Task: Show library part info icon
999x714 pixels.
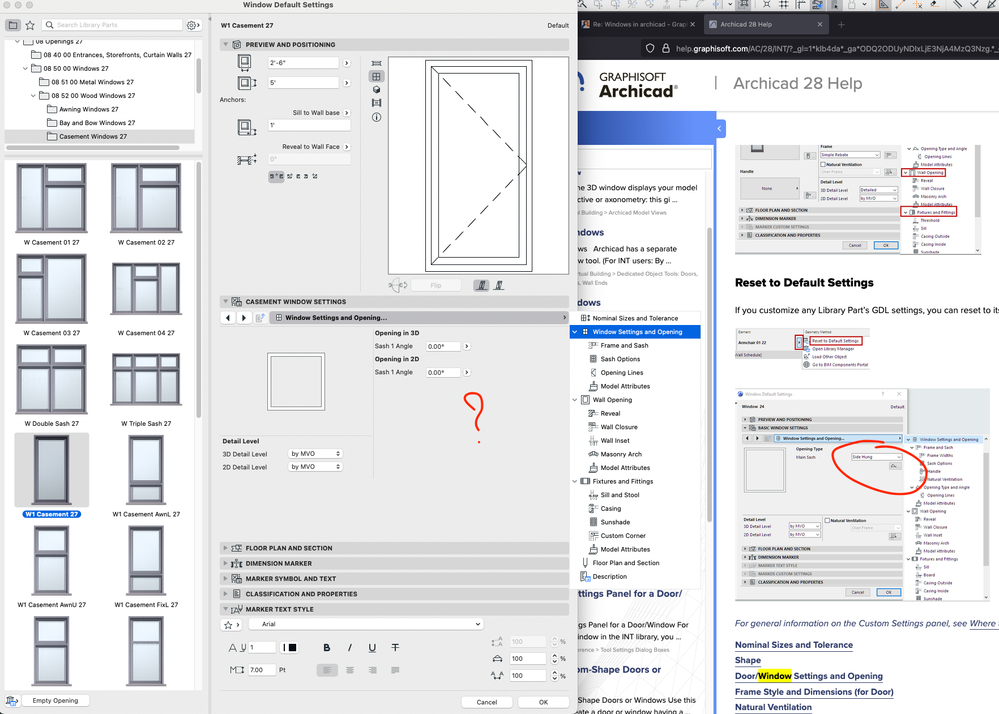Action: point(377,117)
